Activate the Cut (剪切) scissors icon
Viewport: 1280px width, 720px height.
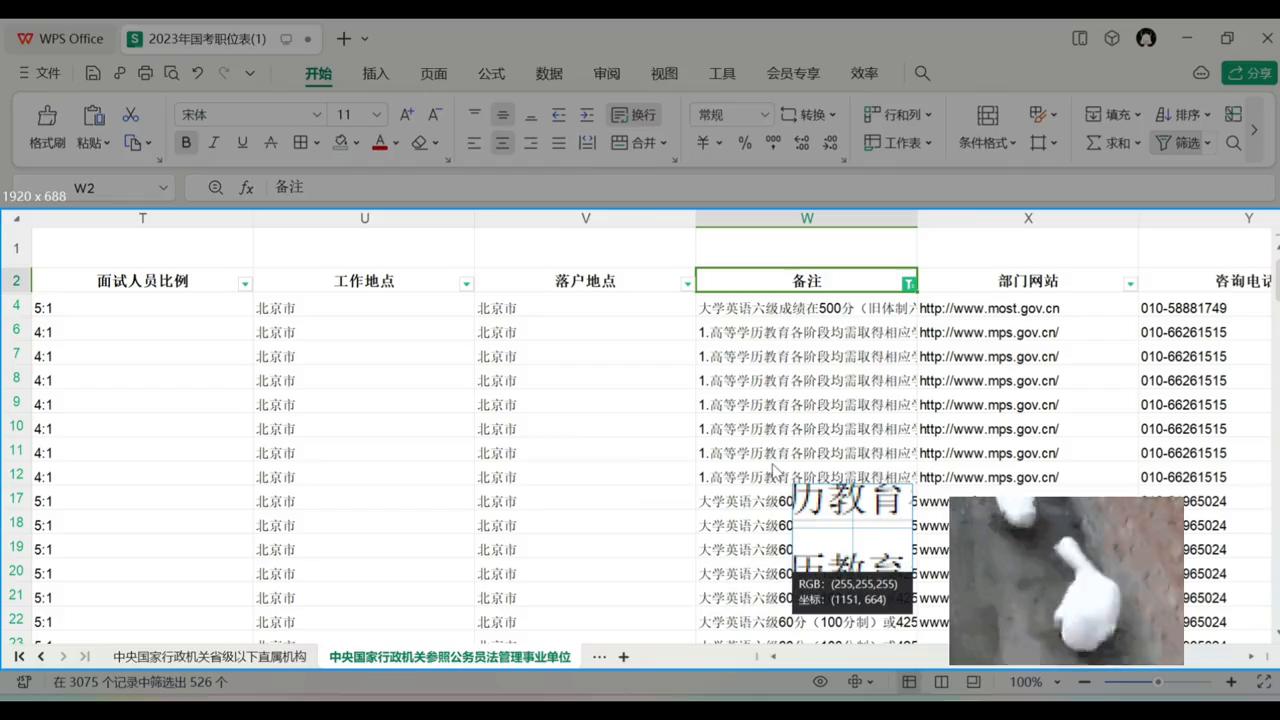pyautogui.click(x=131, y=113)
